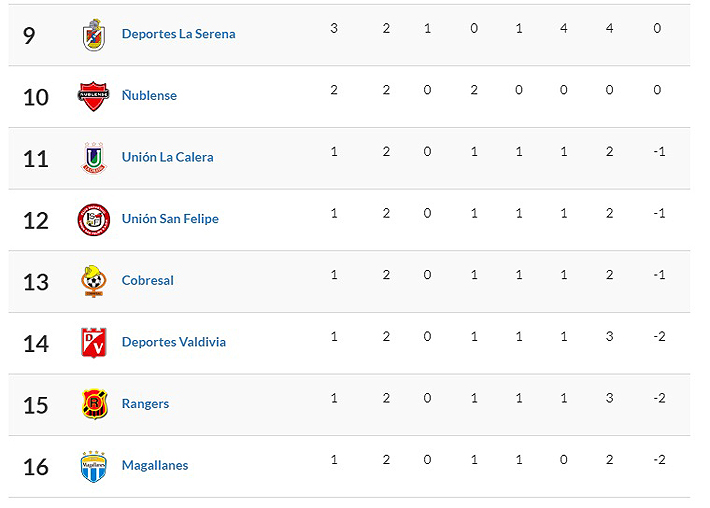This screenshot has height=508, width=710.
Task: Click the Unión San Felipe club crest
Action: (93, 219)
